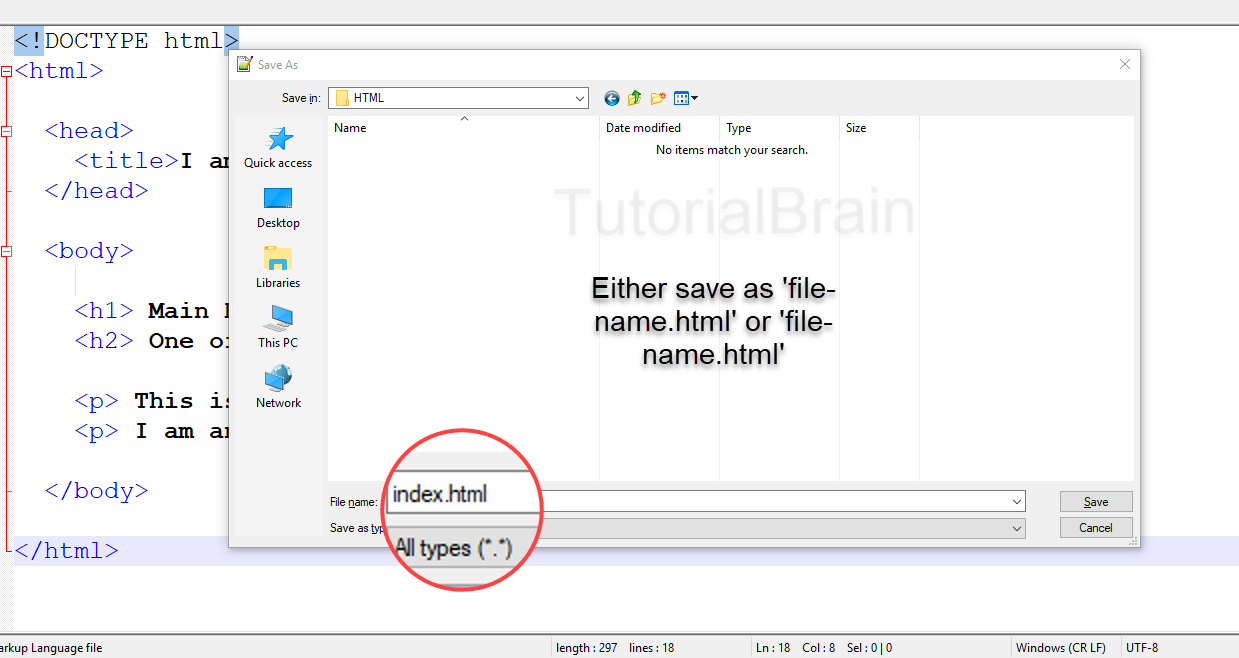Click the 'Save in:' label
Image resolution: width=1239 pixels, height=658 pixels.
(x=301, y=98)
